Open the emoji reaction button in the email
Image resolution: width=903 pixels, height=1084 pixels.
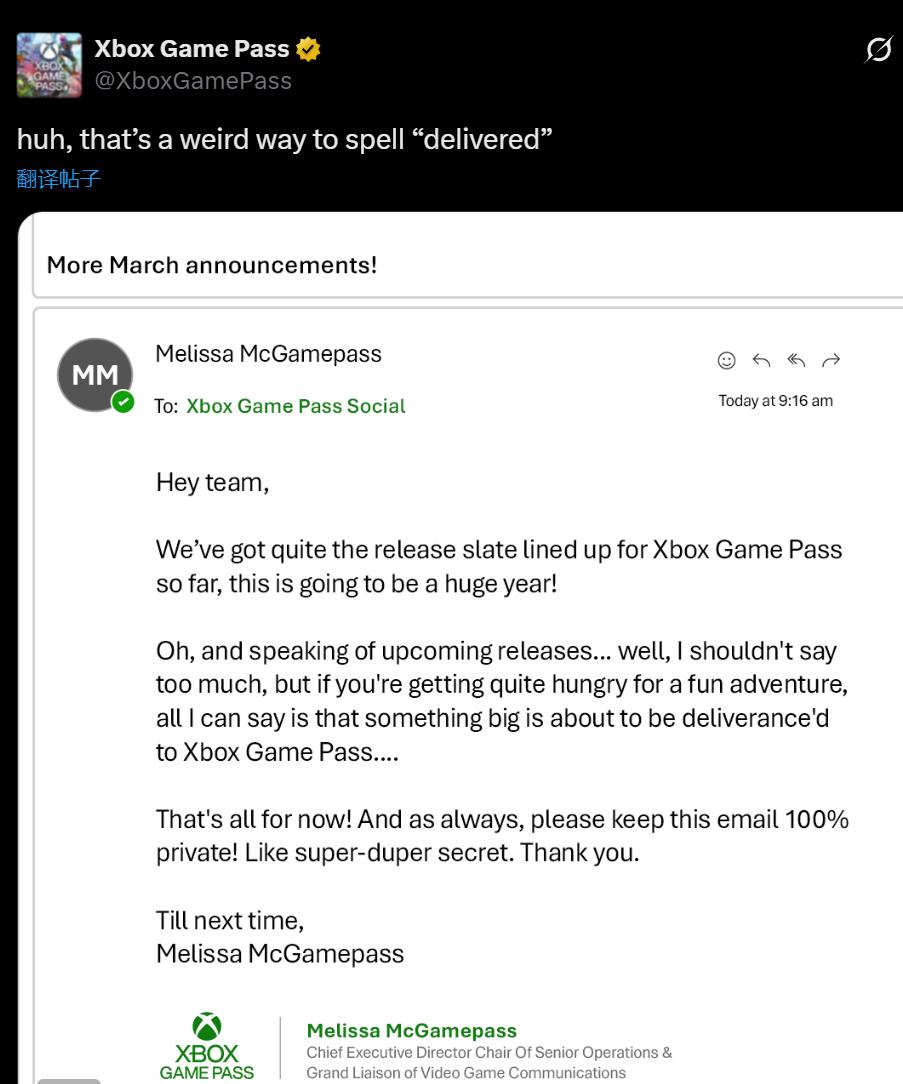(727, 360)
